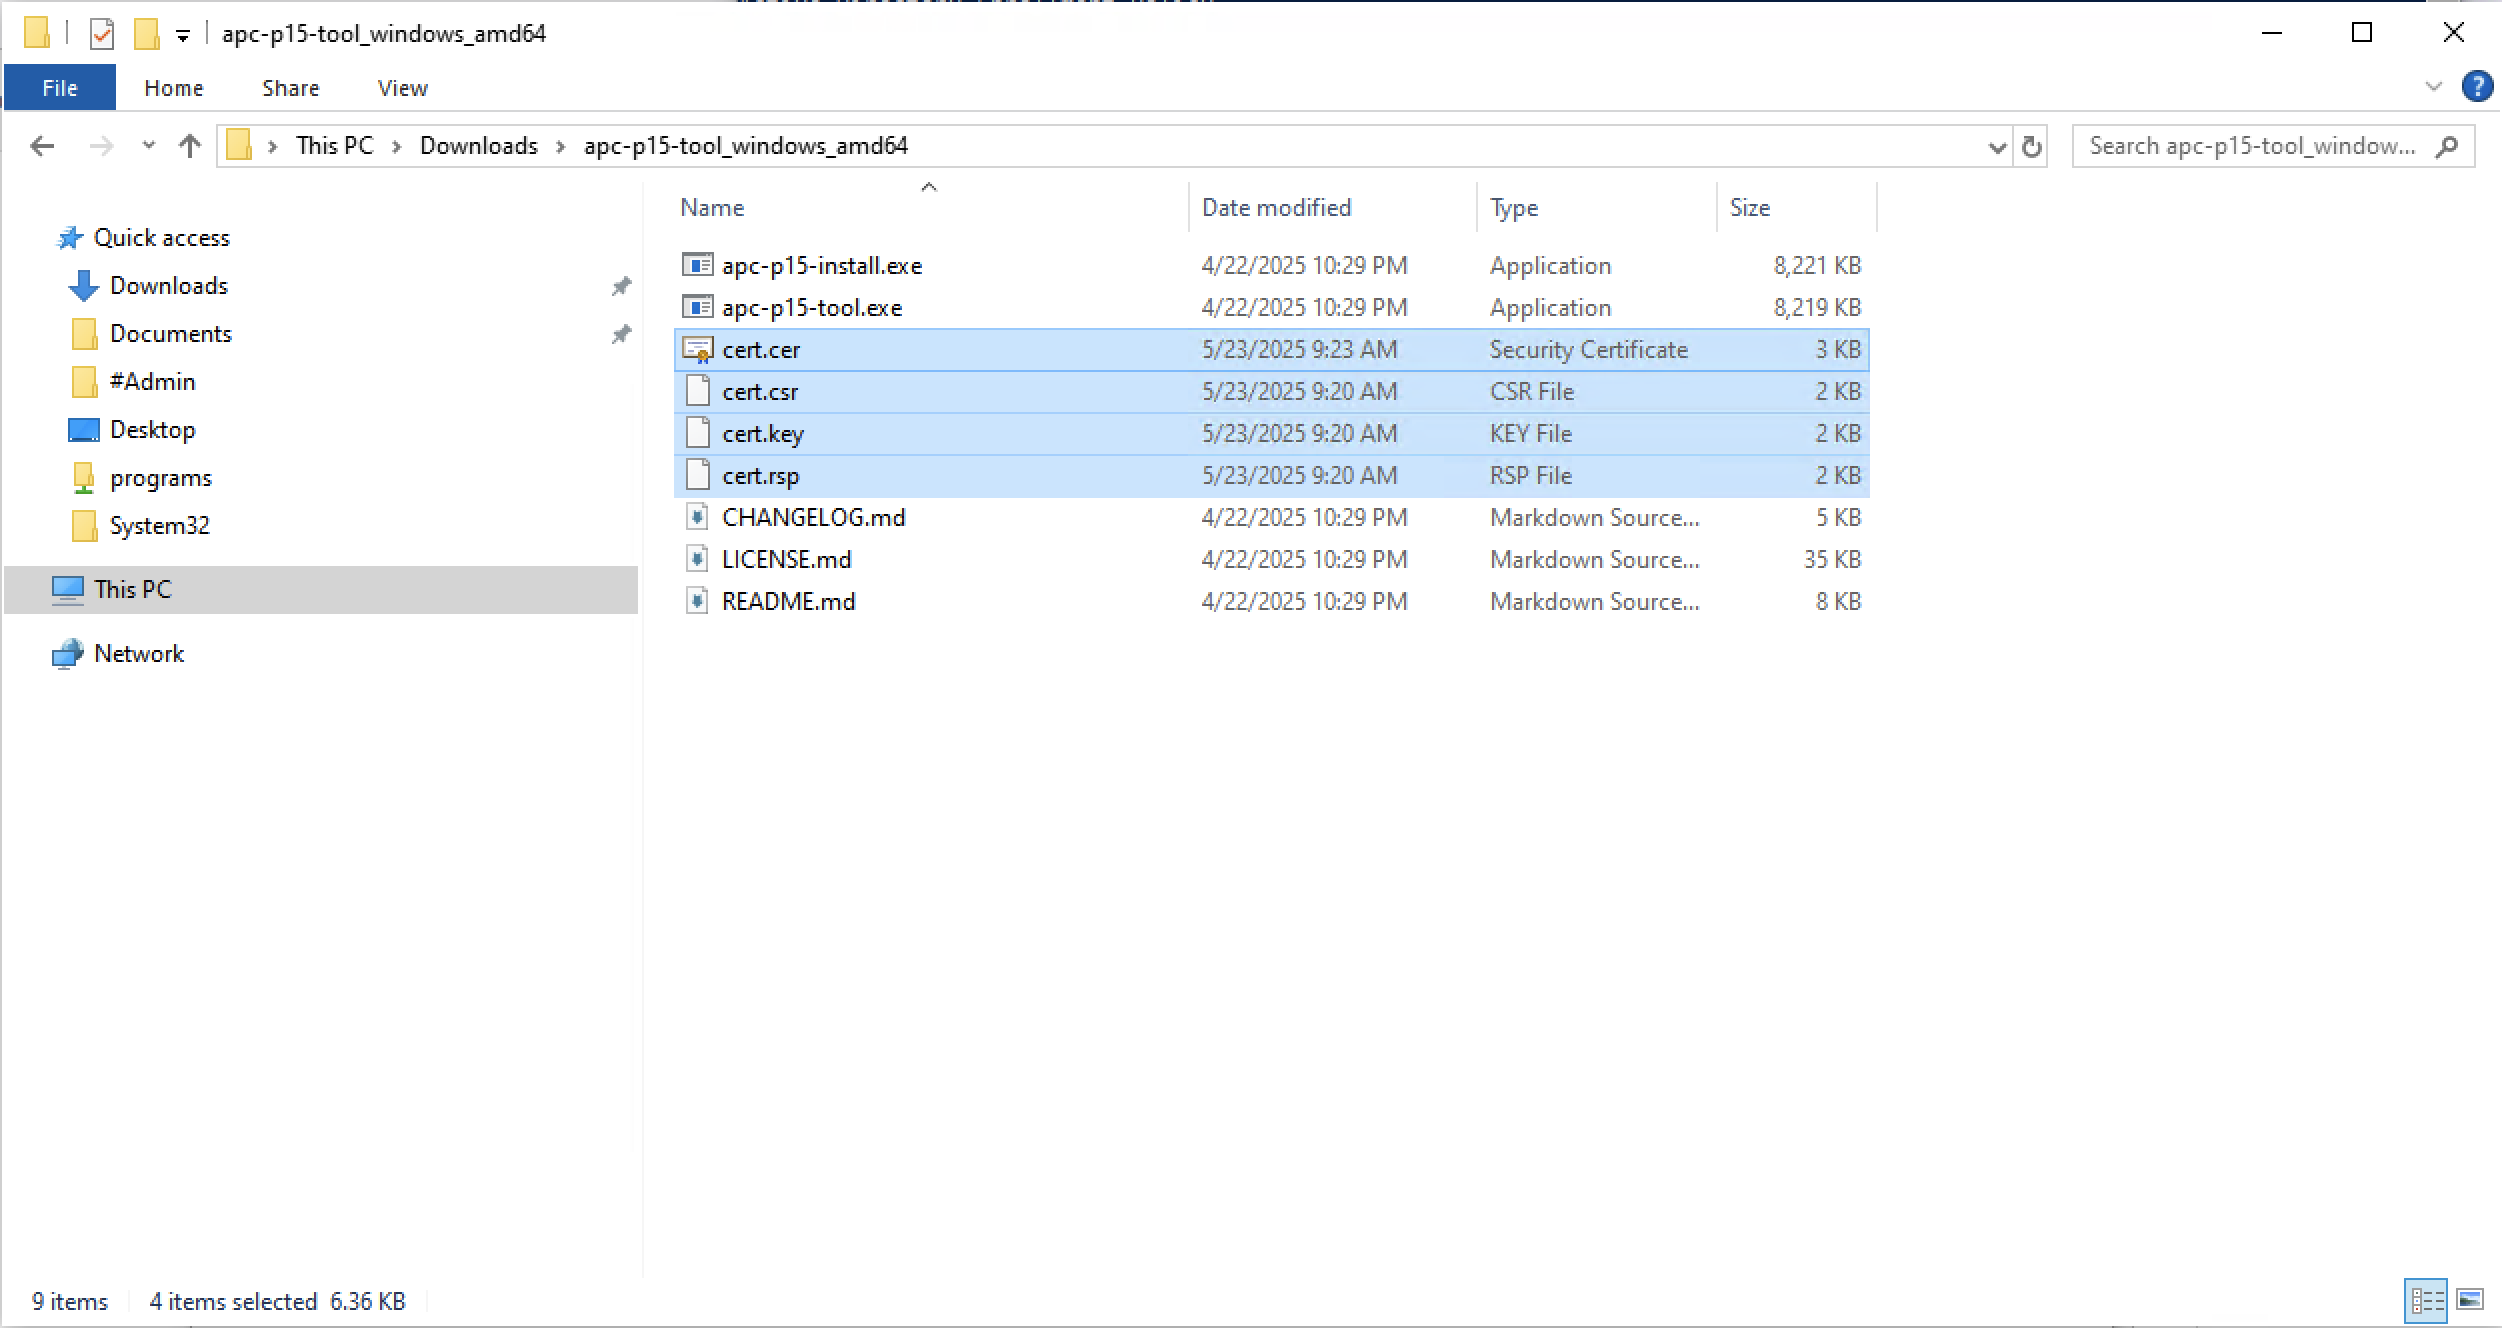Switch to large icons view layout
The height and width of the screenshot is (1328, 2502).
(x=2470, y=1300)
